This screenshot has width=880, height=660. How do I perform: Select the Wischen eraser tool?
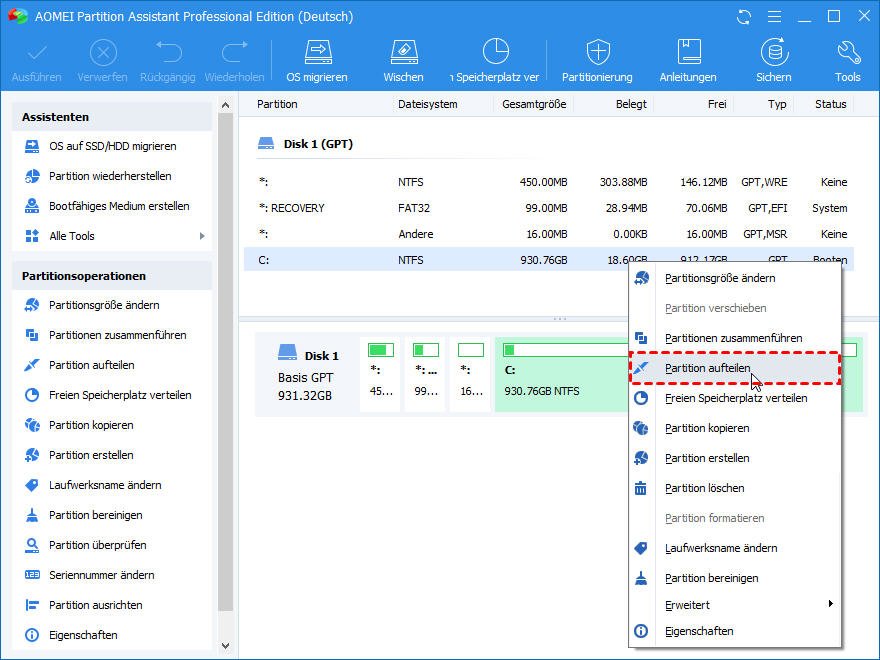coord(403,60)
